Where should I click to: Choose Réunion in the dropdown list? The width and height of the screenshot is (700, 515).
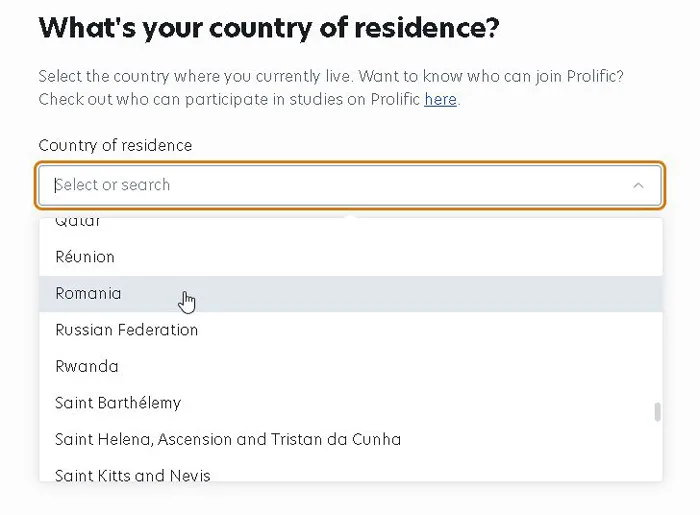[351, 257]
